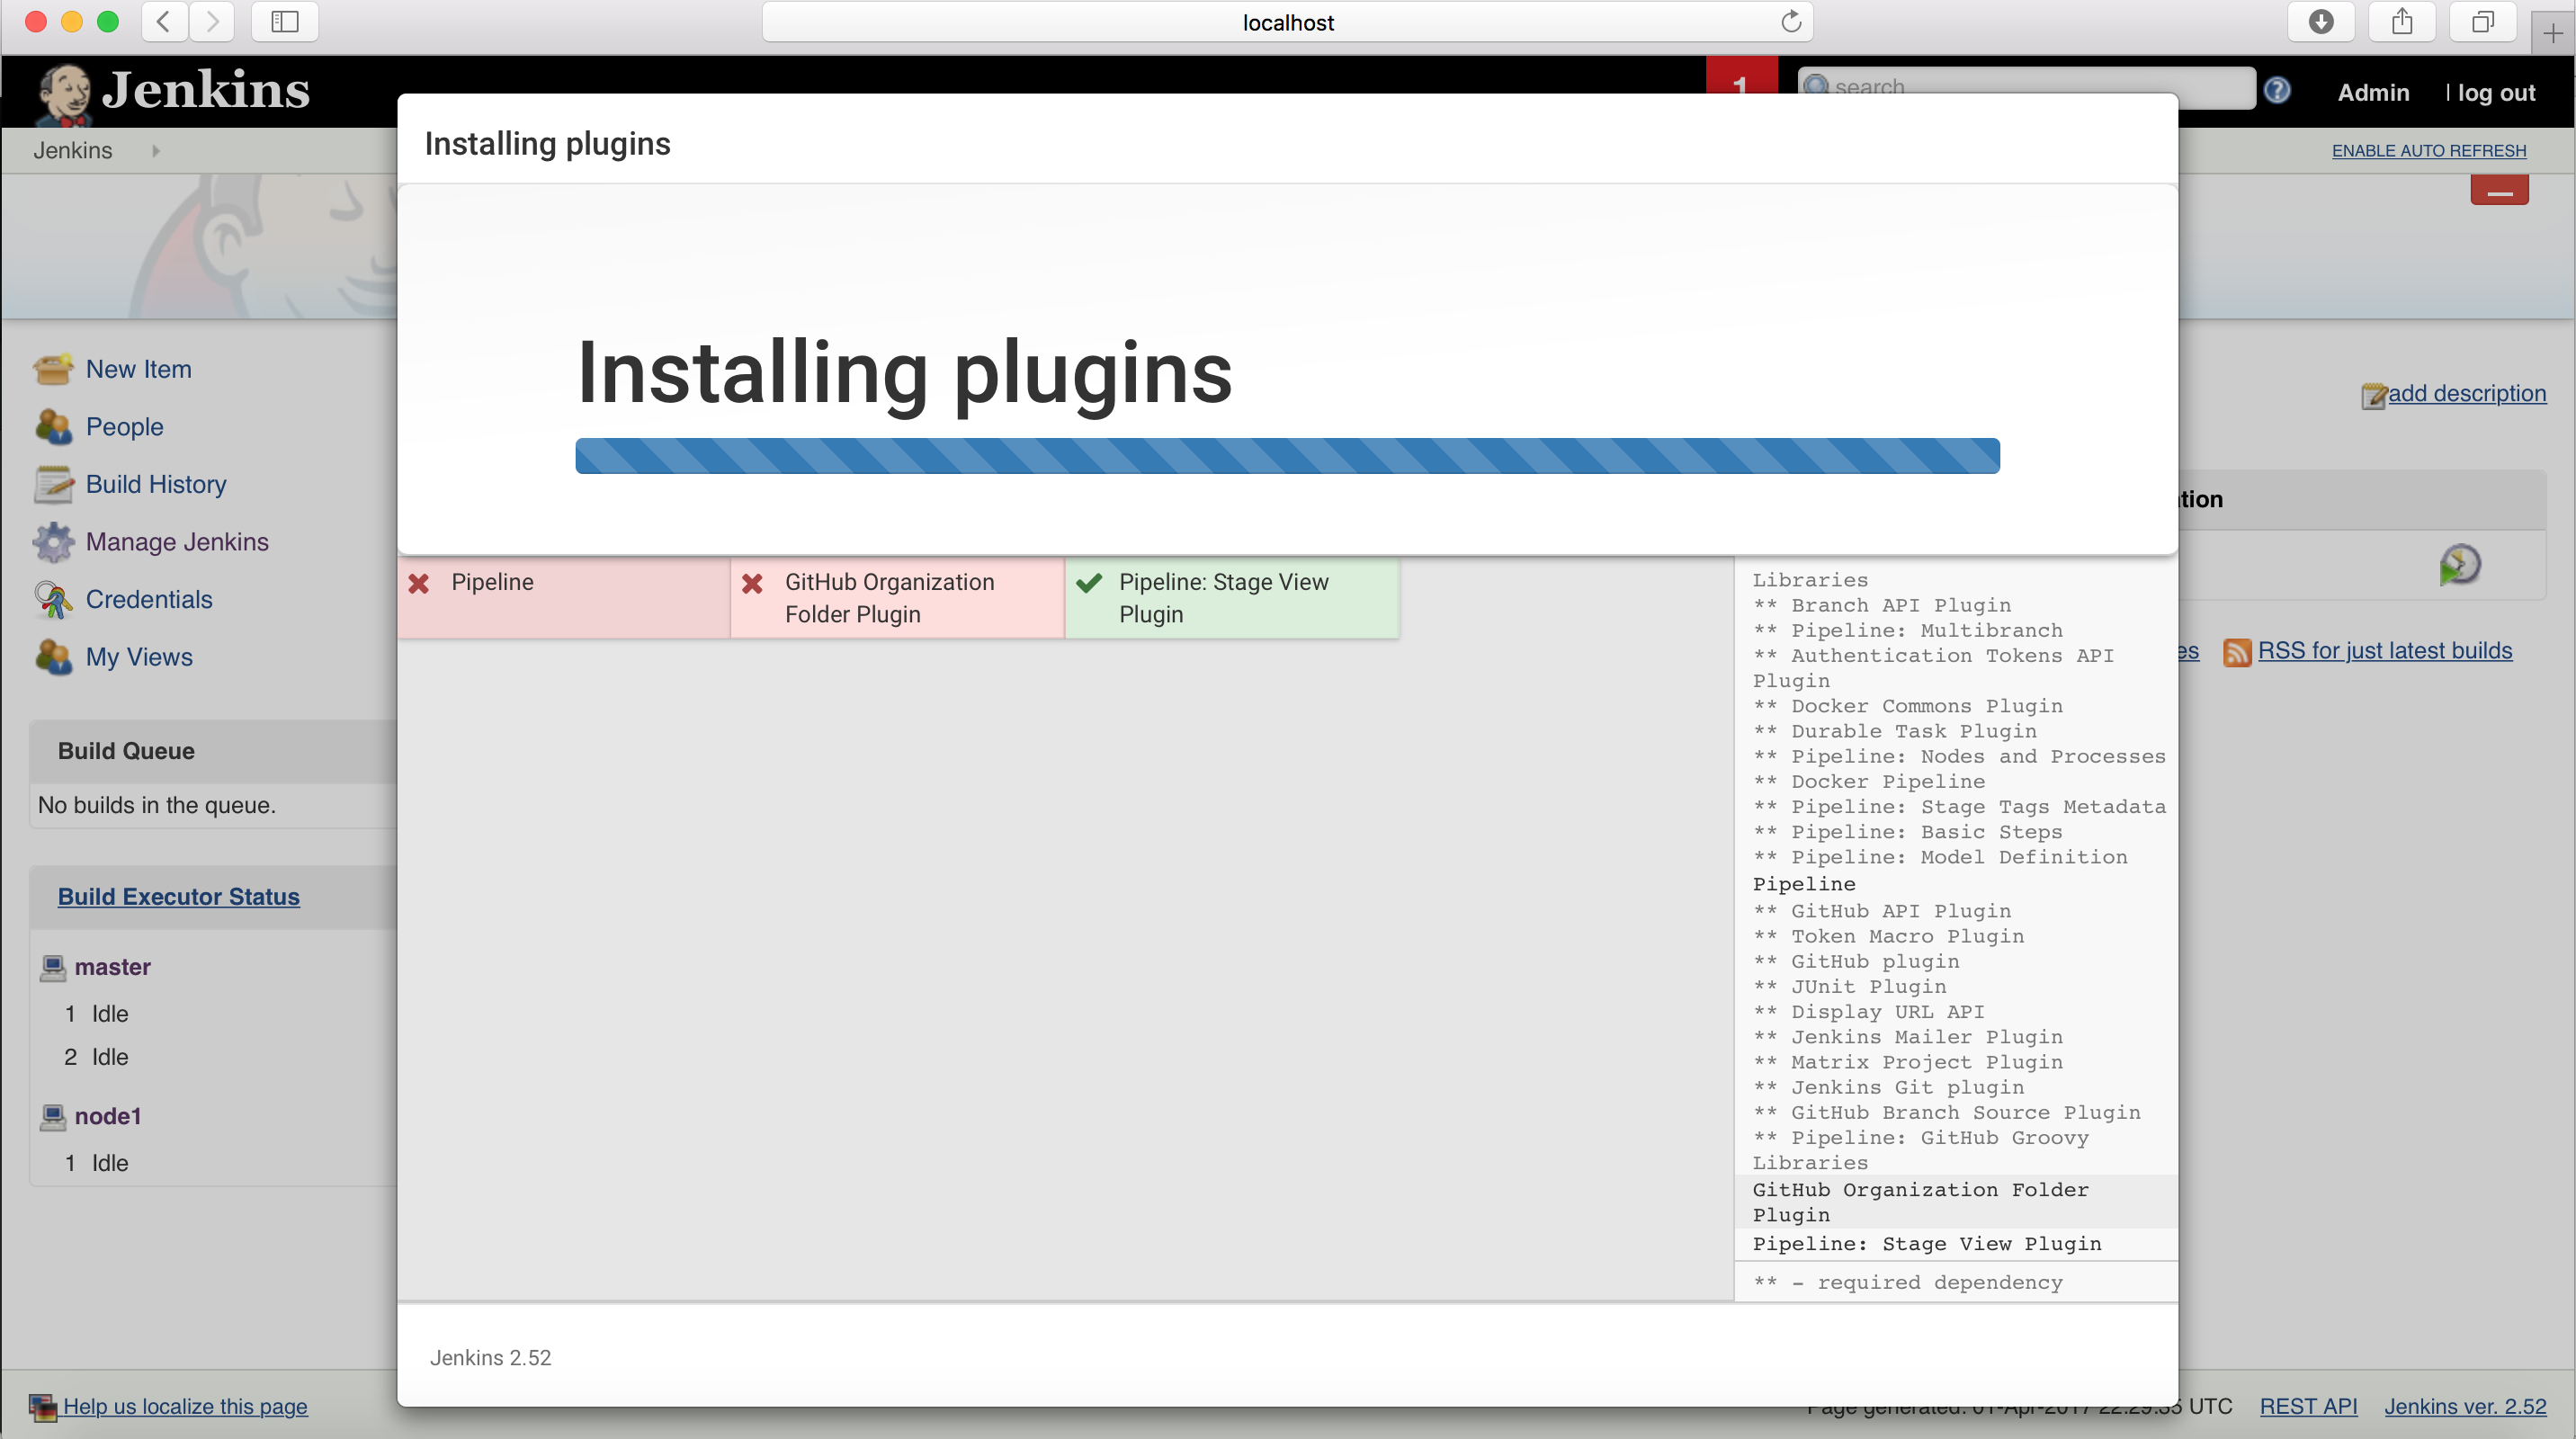Open Safari downloads icon
The height and width of the screenshot is (1439, 2576).
click(x=2321, y=22)
